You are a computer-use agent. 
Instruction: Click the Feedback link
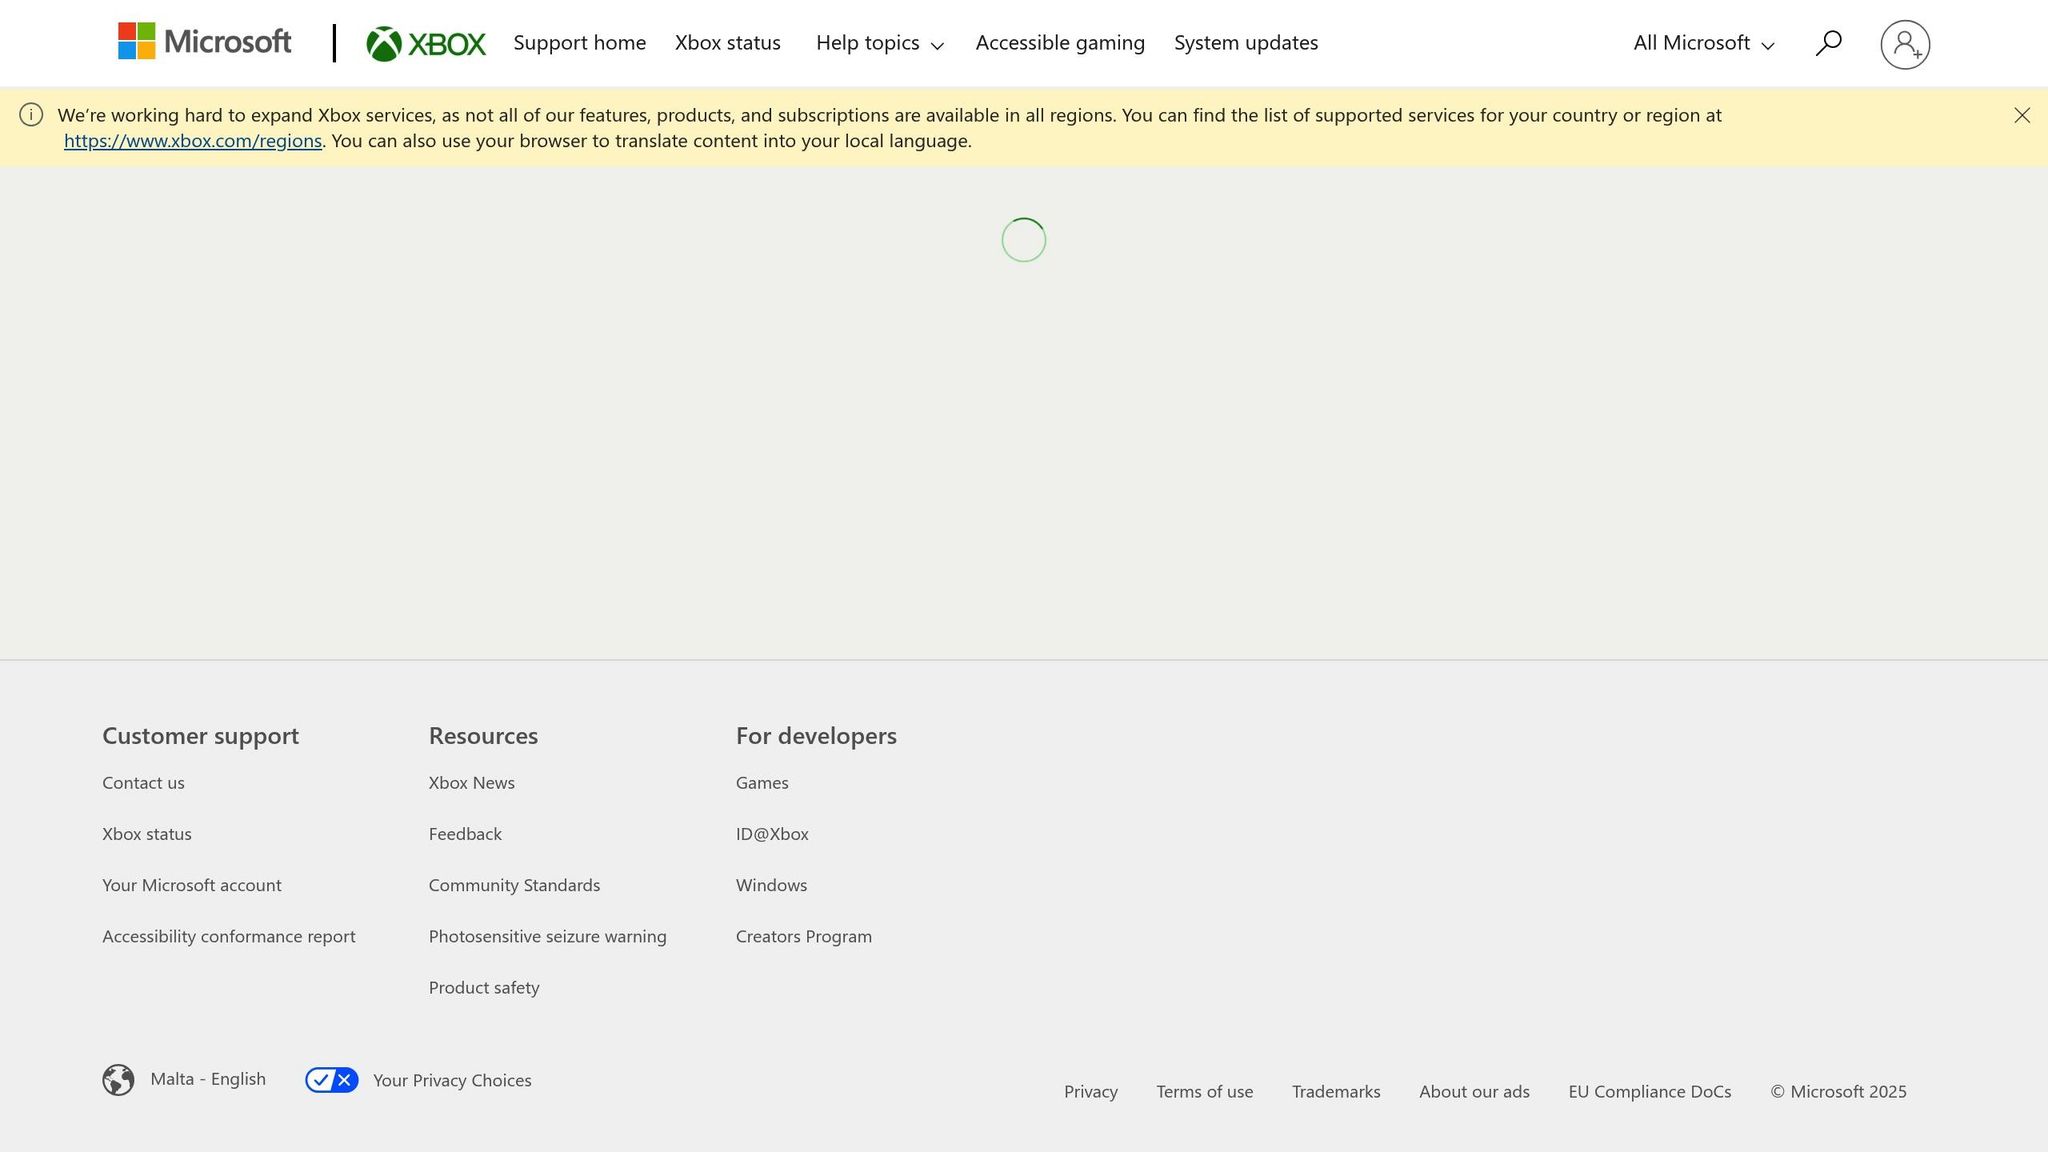[x=465, y=834]
